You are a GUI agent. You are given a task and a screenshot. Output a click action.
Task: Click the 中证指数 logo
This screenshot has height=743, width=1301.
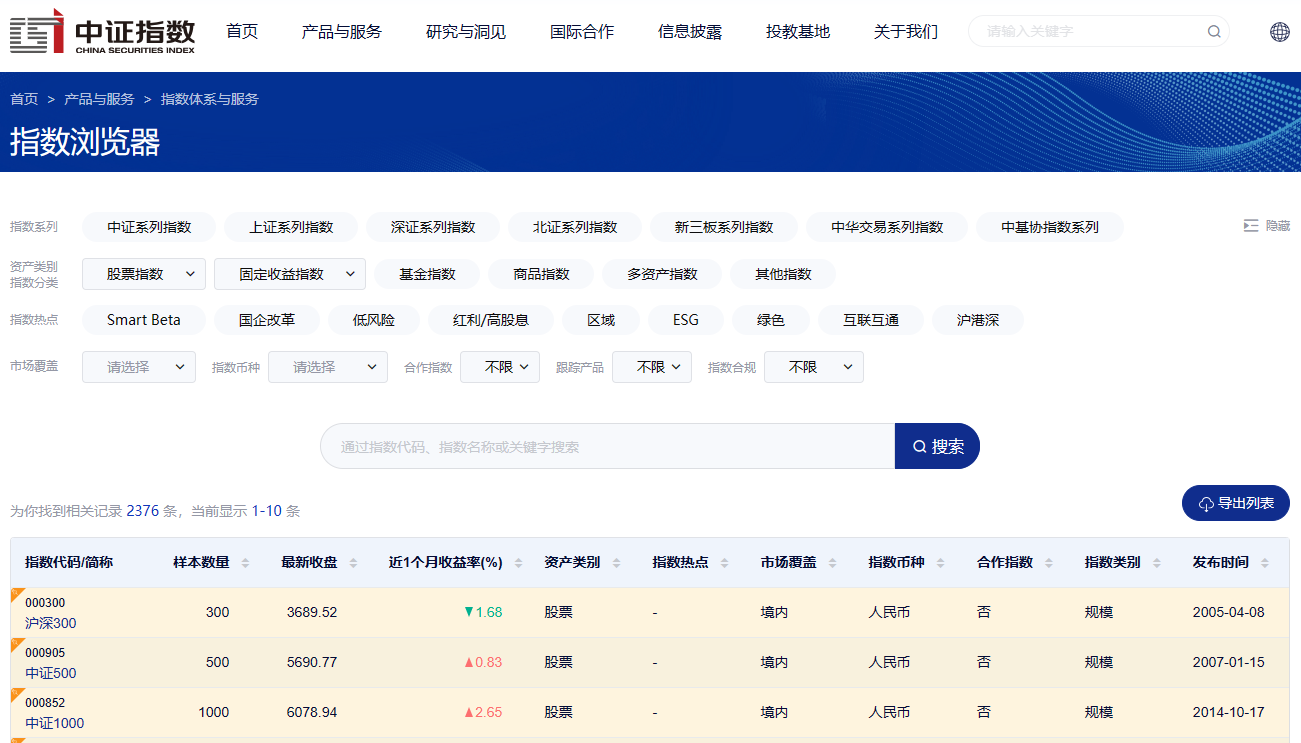click(x=100, y=31)
